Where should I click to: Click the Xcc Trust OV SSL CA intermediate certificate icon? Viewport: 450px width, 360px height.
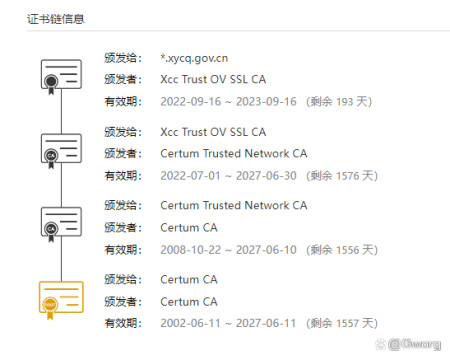[61, 151]
